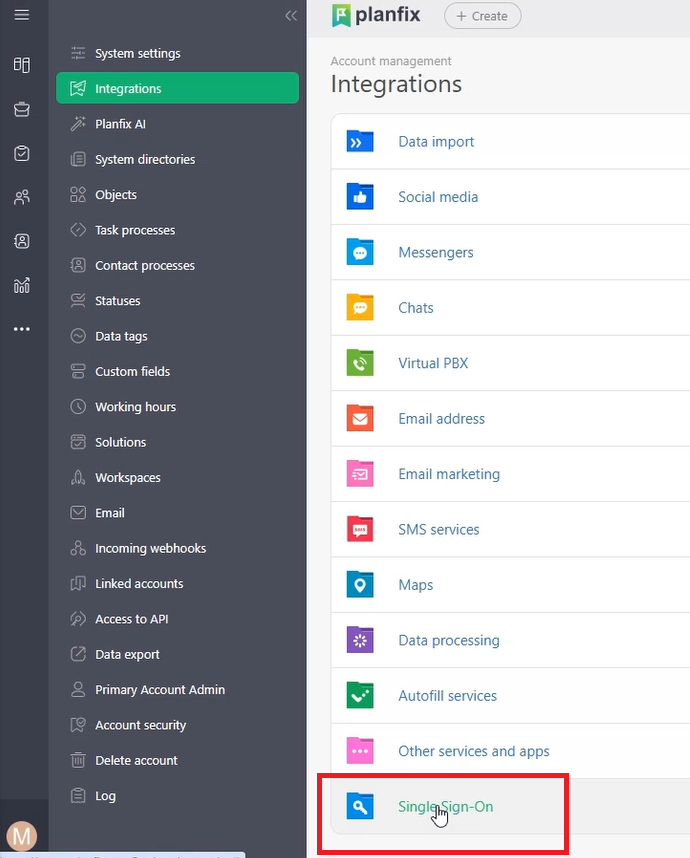Image resolution: width=690 pixels, height=858 pixels.
Task: Click the Email address envelope icon
Action: (x=360, y=419)
